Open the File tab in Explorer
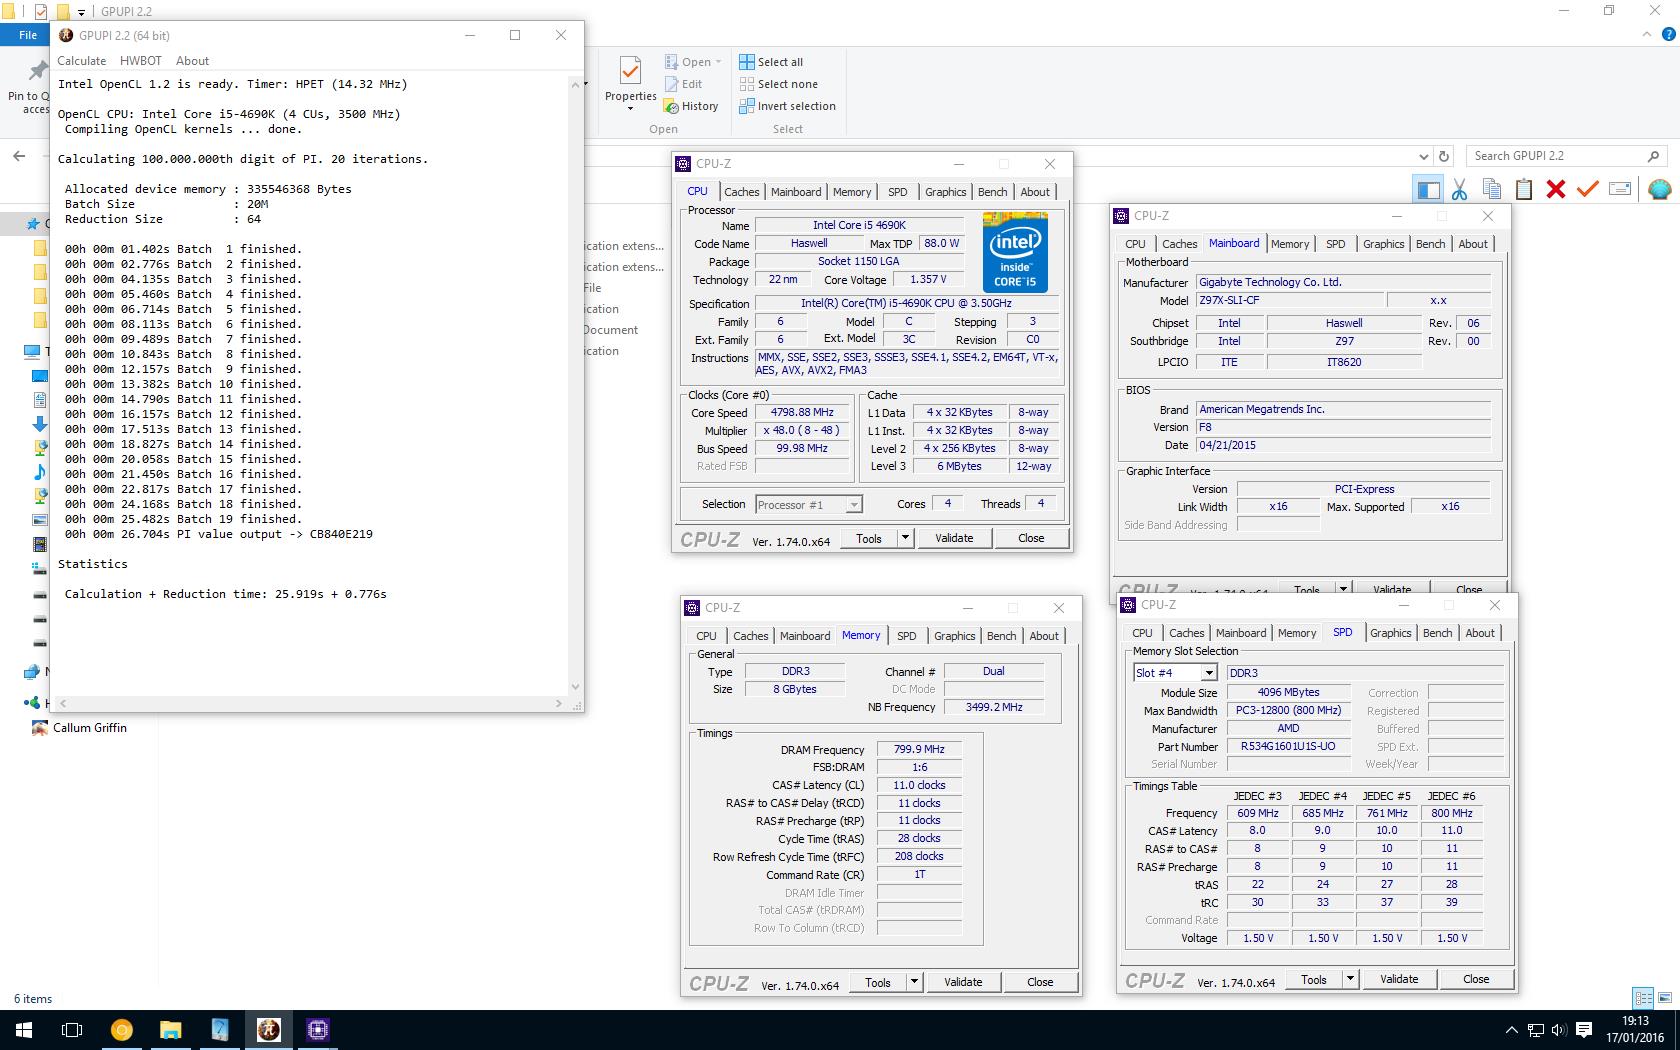 [28, 35]
